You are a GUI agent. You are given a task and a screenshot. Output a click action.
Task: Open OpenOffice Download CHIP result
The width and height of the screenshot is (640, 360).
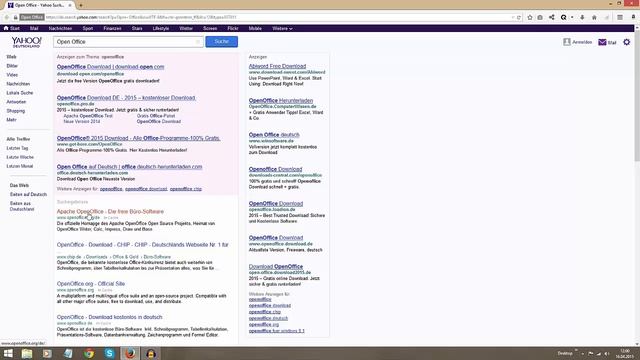[142, 245]
